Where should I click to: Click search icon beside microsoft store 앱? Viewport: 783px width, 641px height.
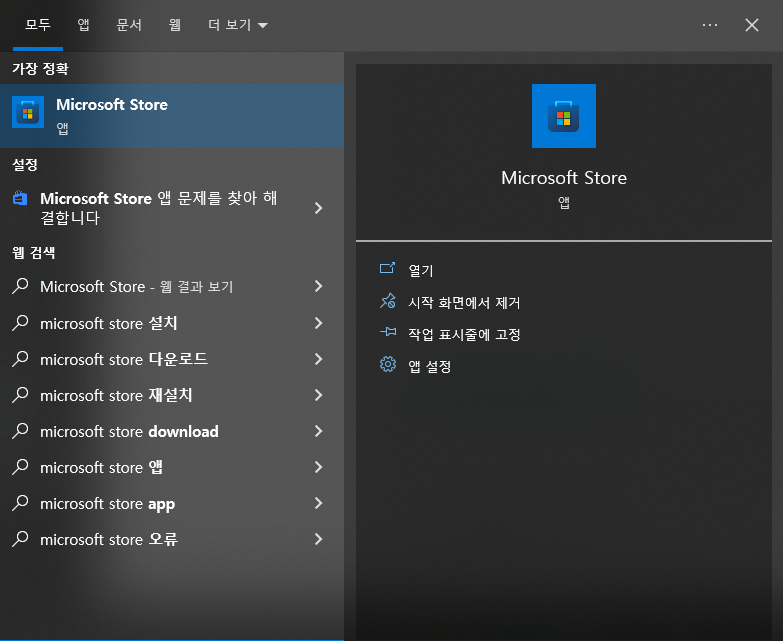[20, 467]
